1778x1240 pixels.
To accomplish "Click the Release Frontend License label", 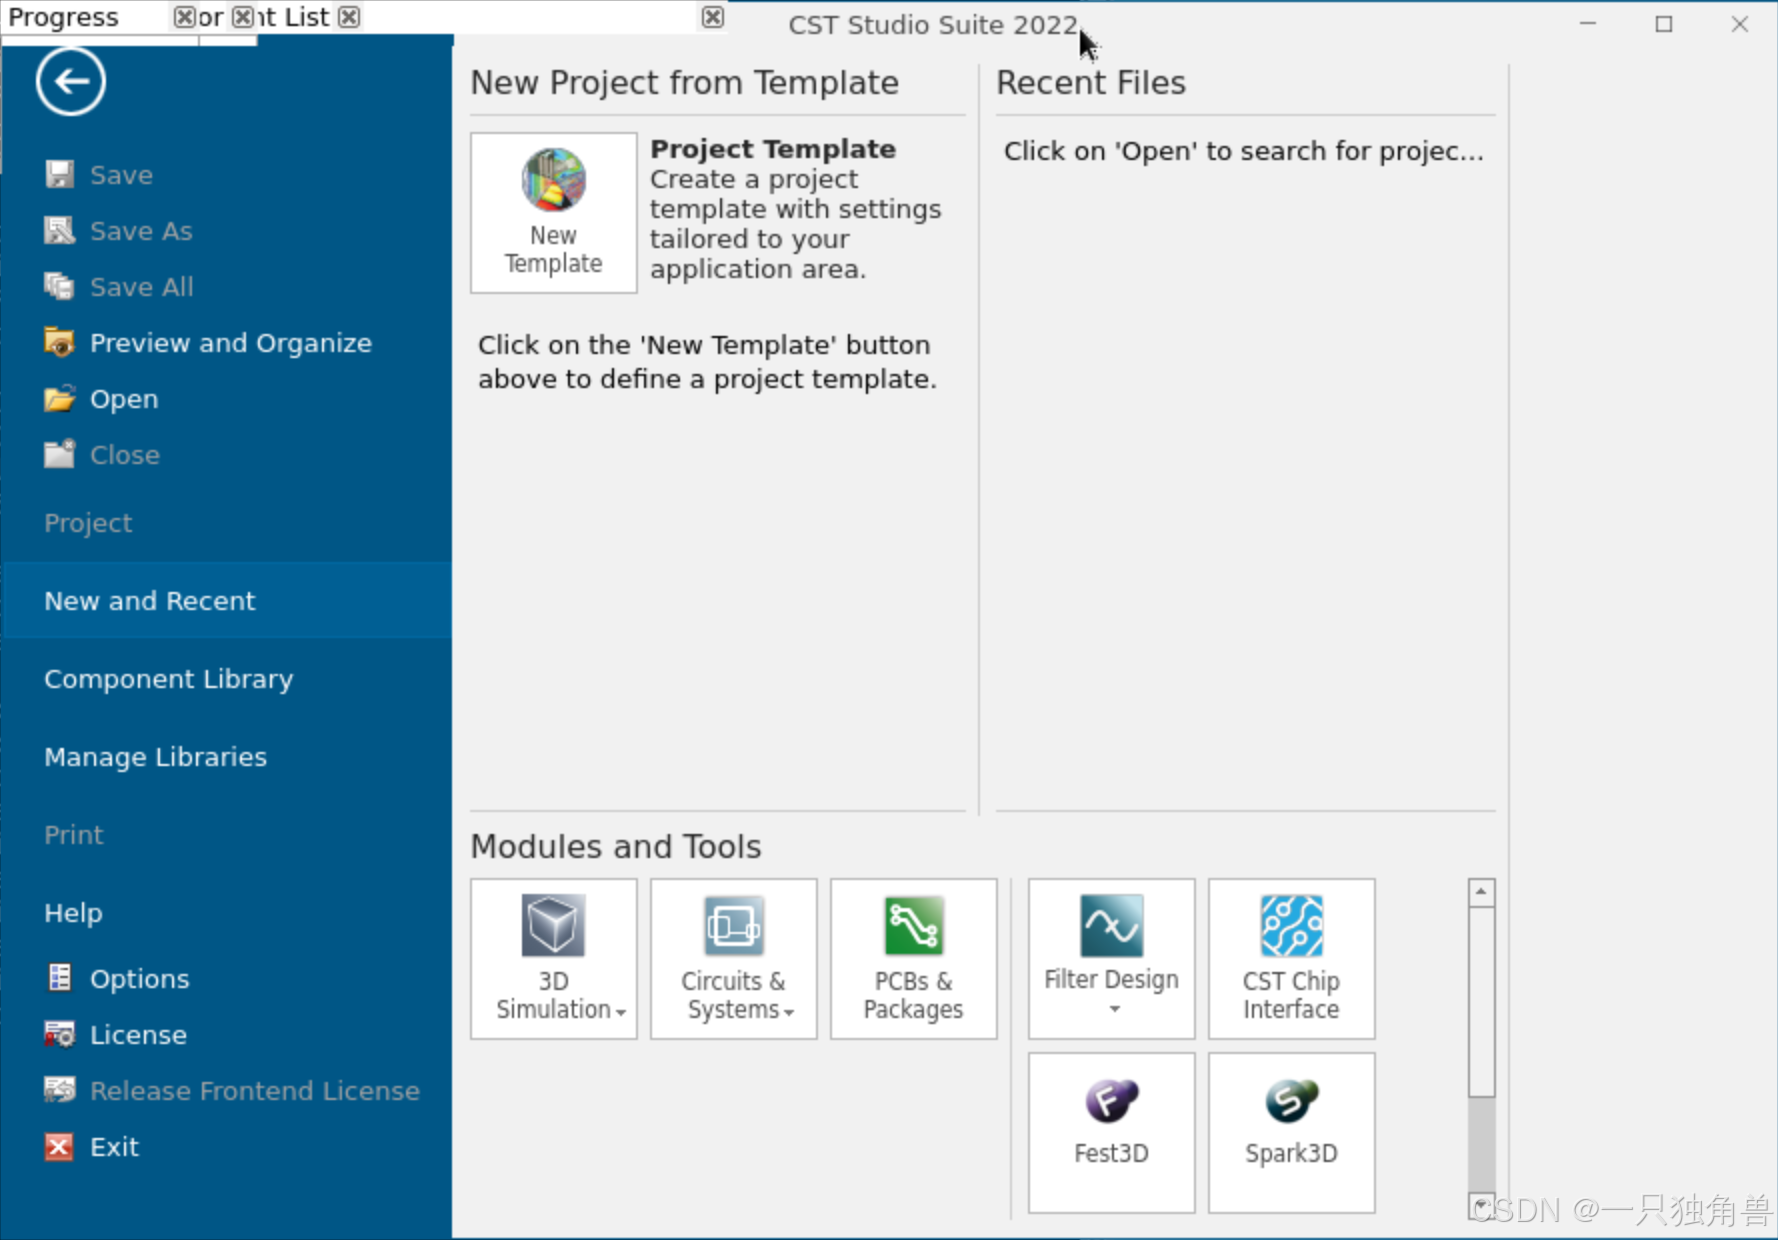I will coord(255,1091).
